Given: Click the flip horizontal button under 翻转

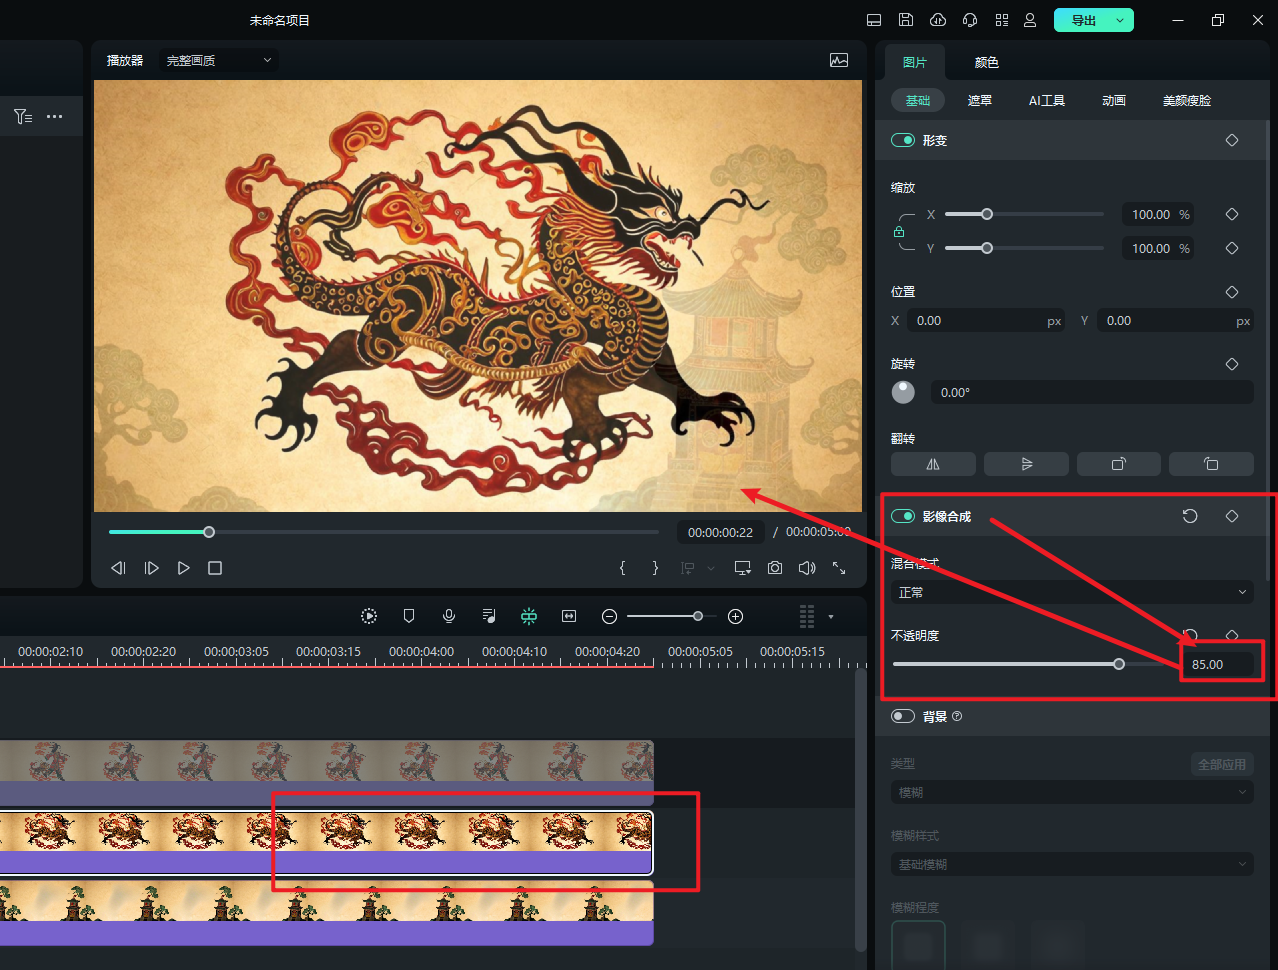Looking at the screenshot, I should 932,464.
